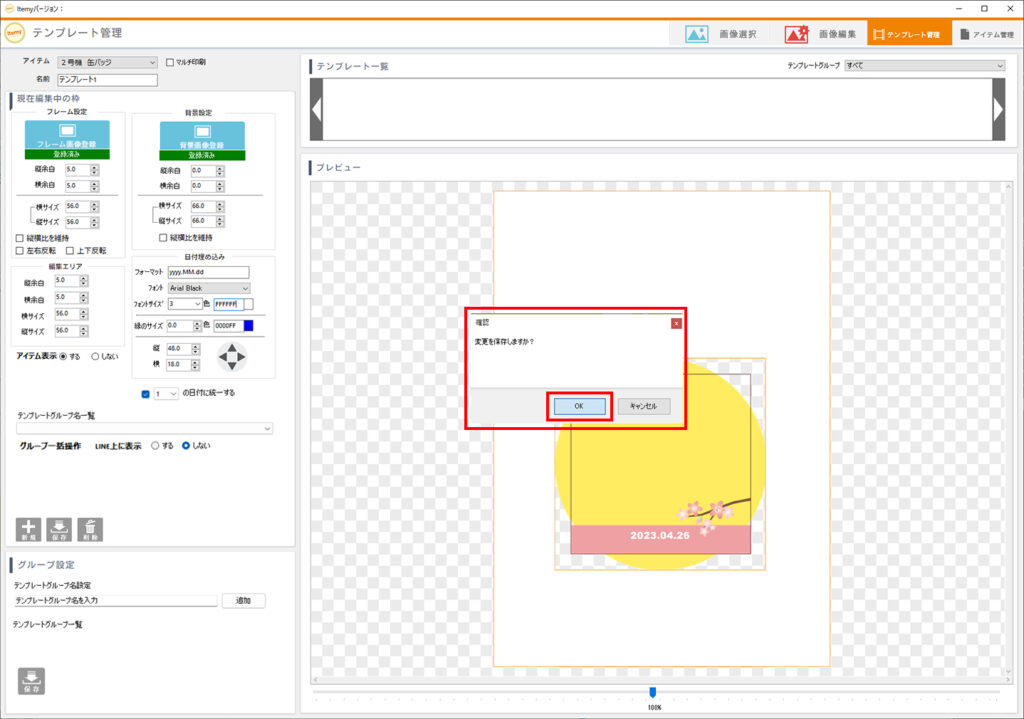Open the アイテム dropdown

(x=107, y=62)
